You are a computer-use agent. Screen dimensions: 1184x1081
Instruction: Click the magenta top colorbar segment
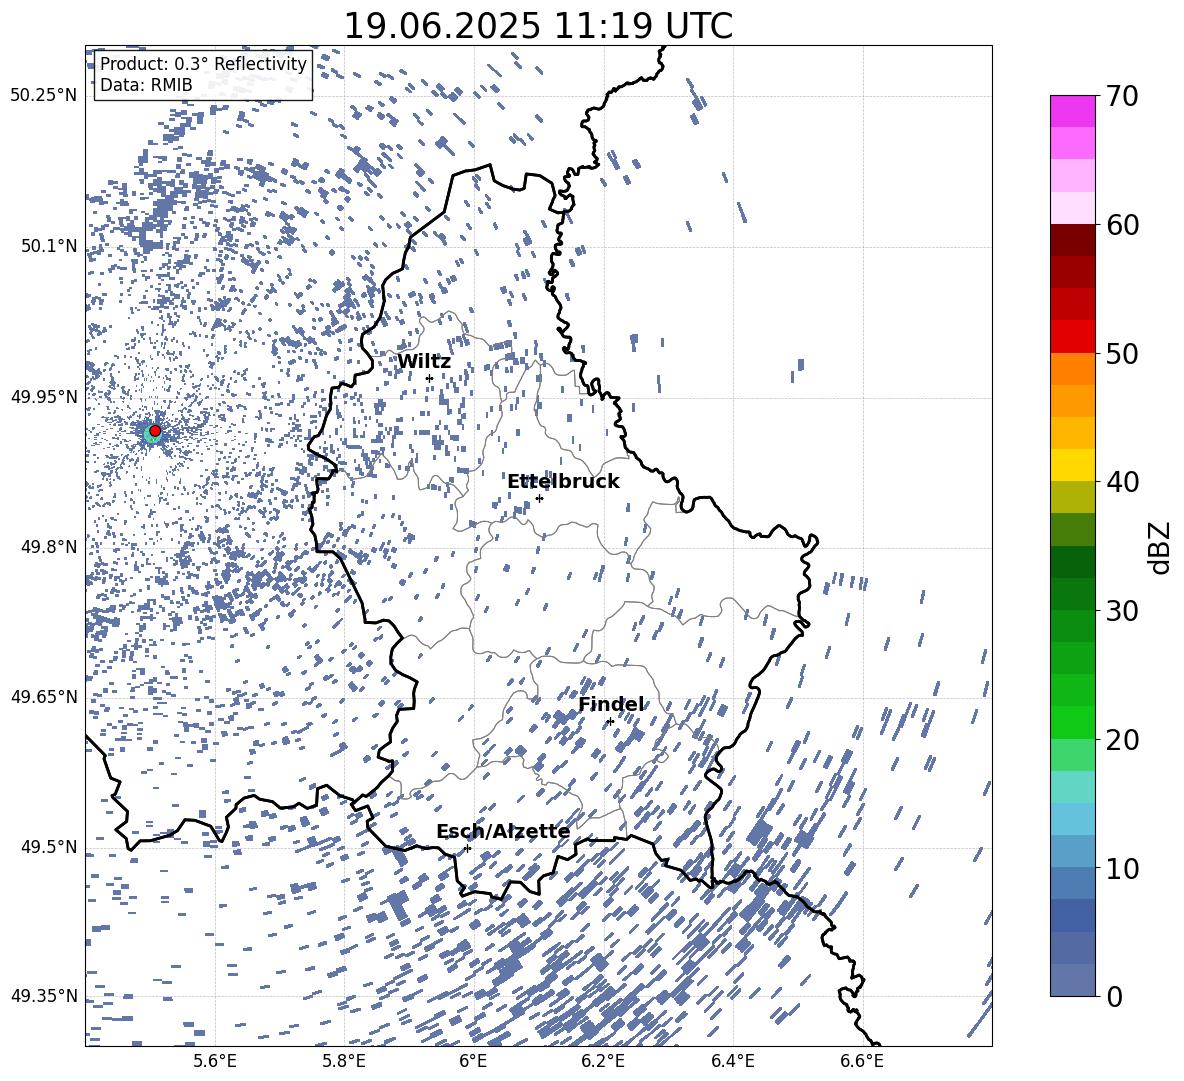click(1072, 111)
